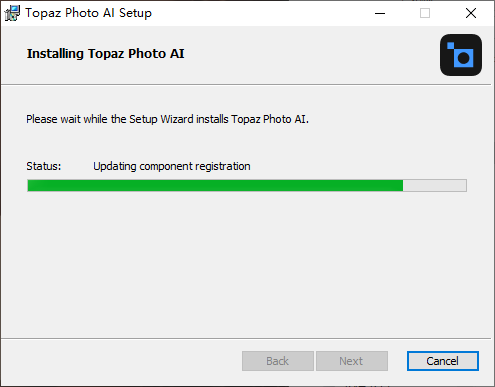Viewport: 495px width, 387px height.
Task: Select the 'Installing Topaz Photo AI' heading
Action: 105,54
